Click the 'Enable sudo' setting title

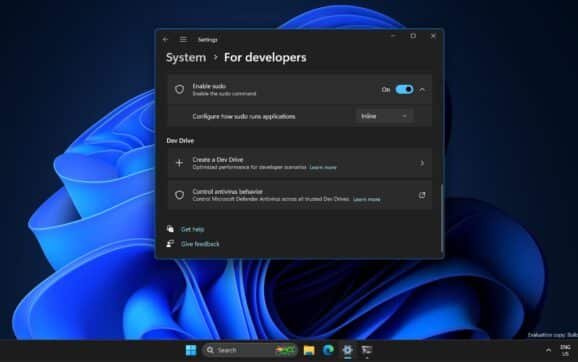click(209, 86)
